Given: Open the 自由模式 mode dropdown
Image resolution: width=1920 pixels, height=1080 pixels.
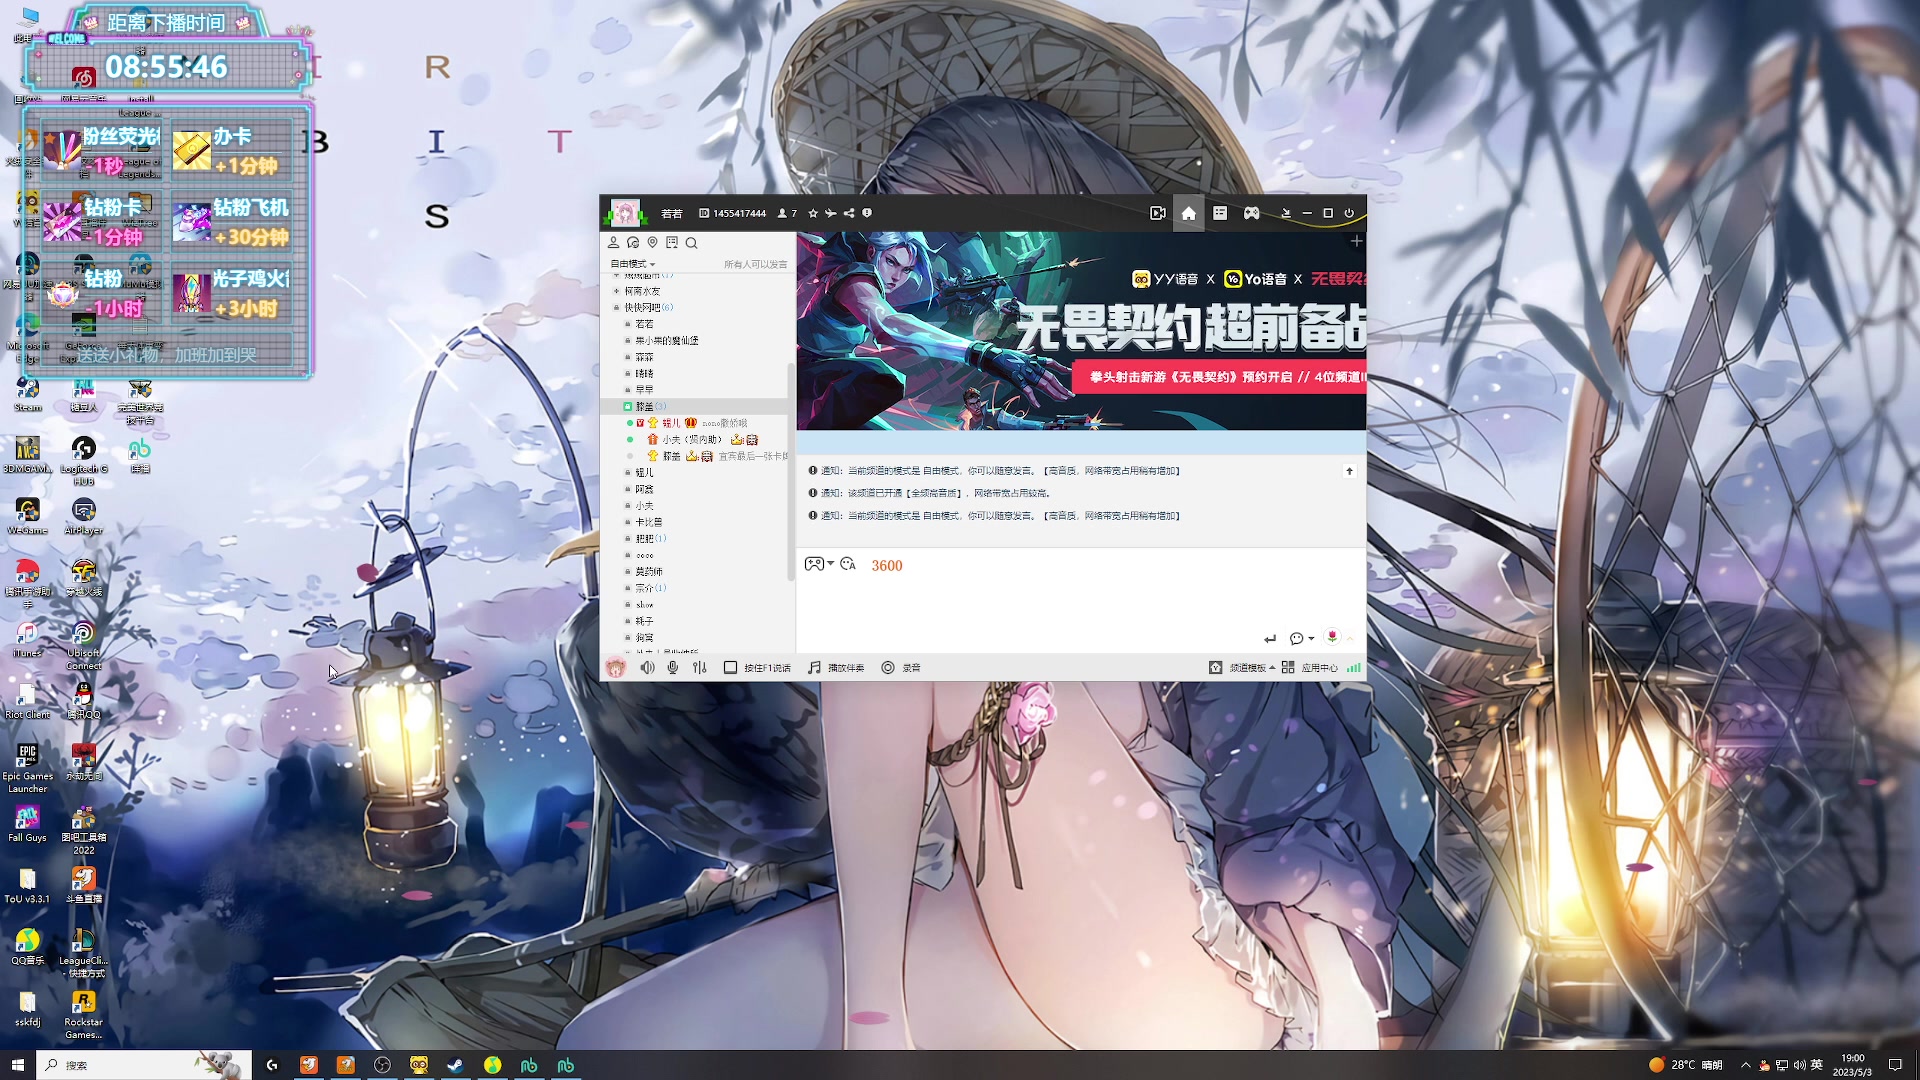Looking at the screenshot, I should 630,263.
